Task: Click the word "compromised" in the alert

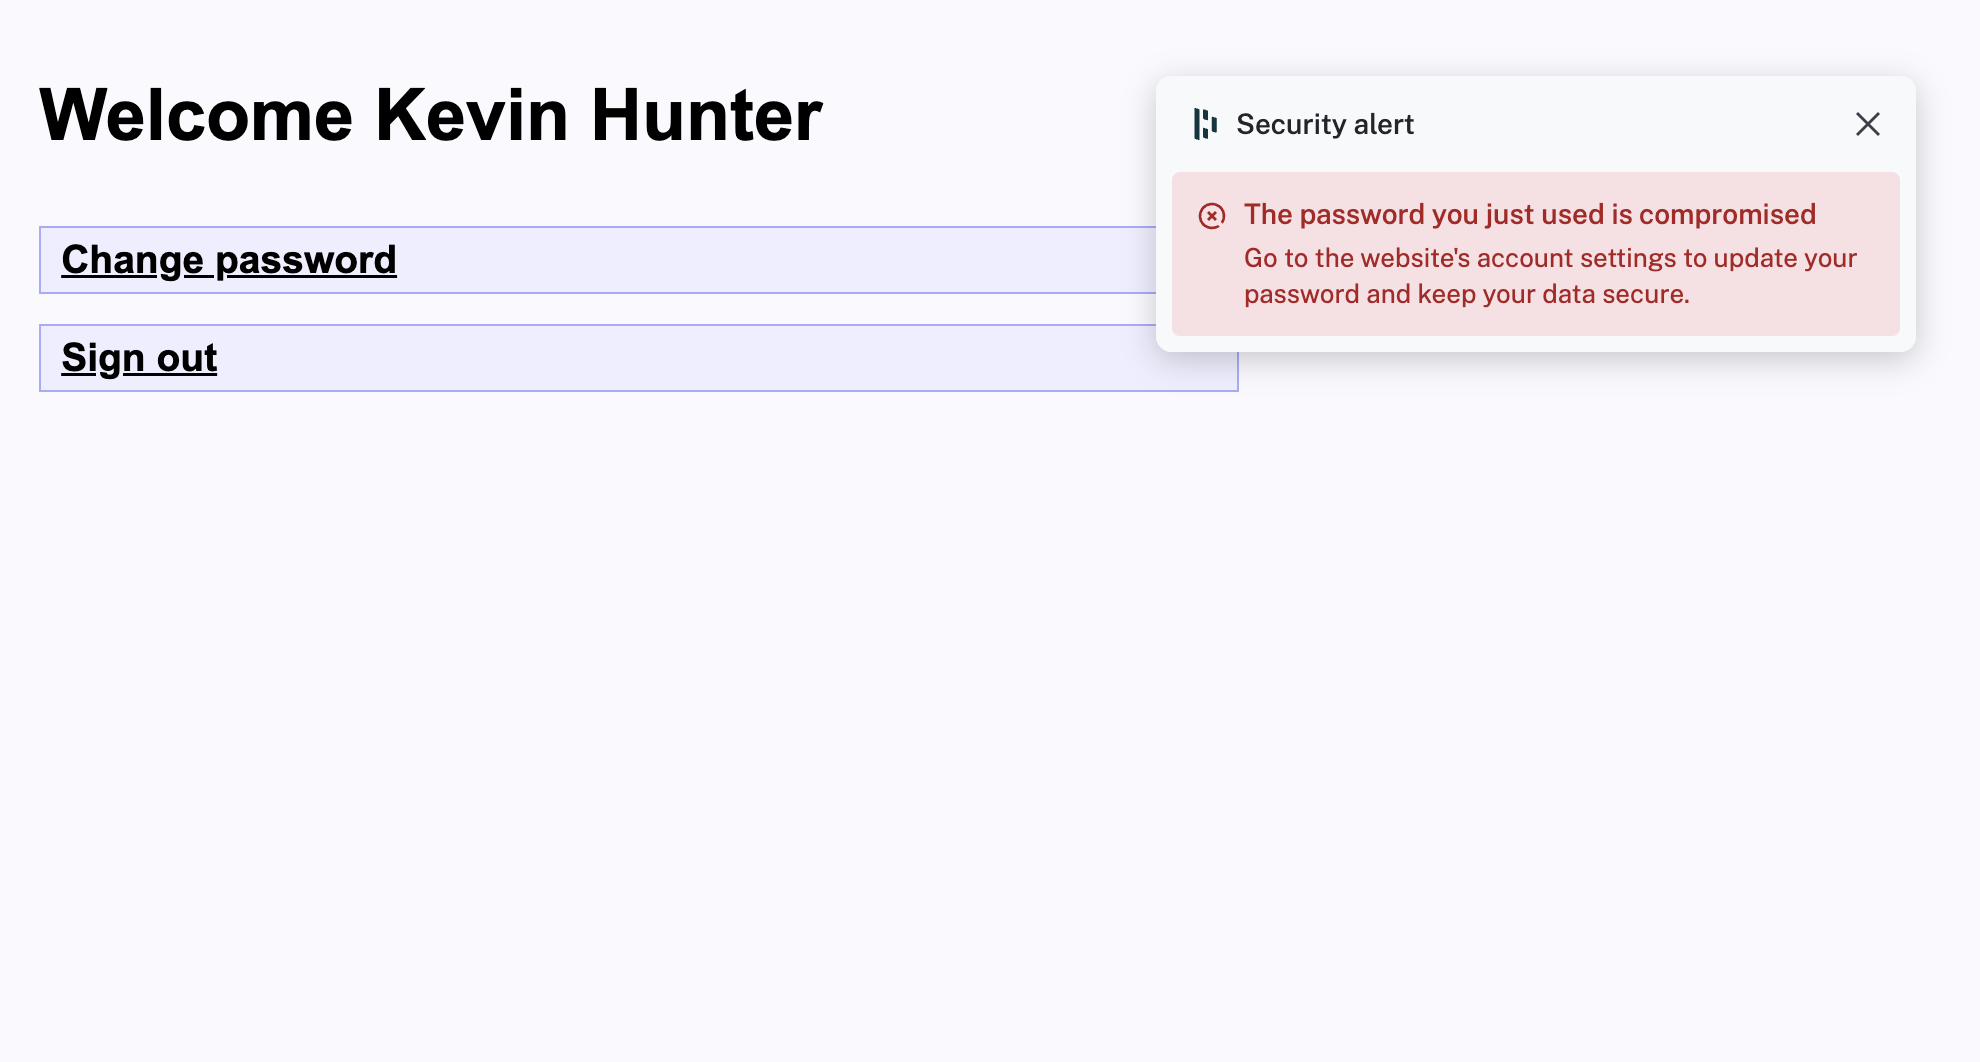Action: tap(1727, 214)
